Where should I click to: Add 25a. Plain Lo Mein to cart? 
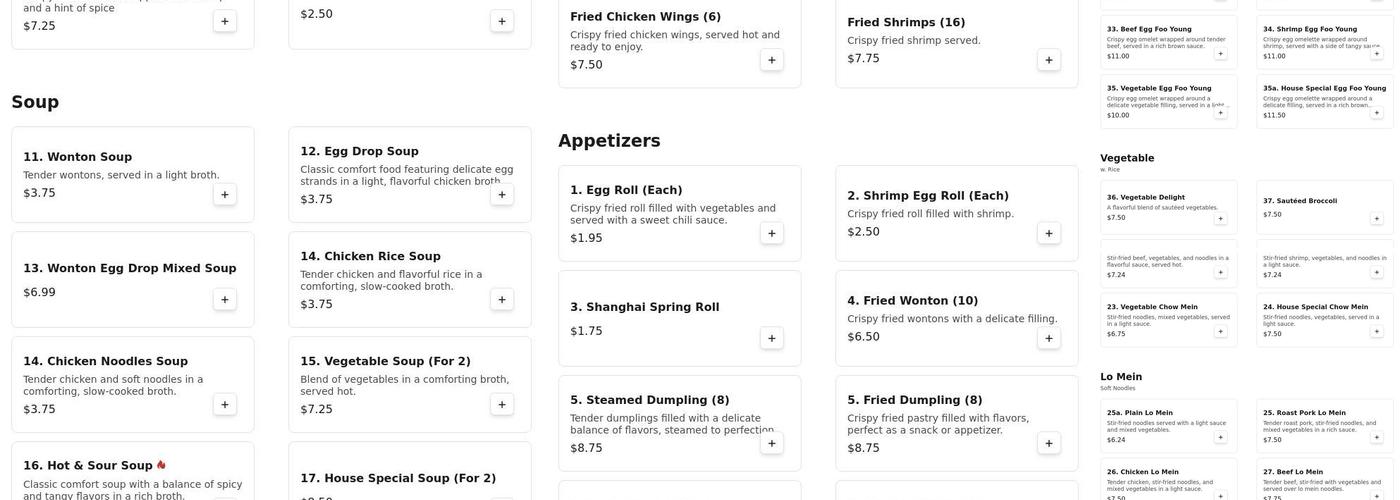click(x=1220, y=437)
